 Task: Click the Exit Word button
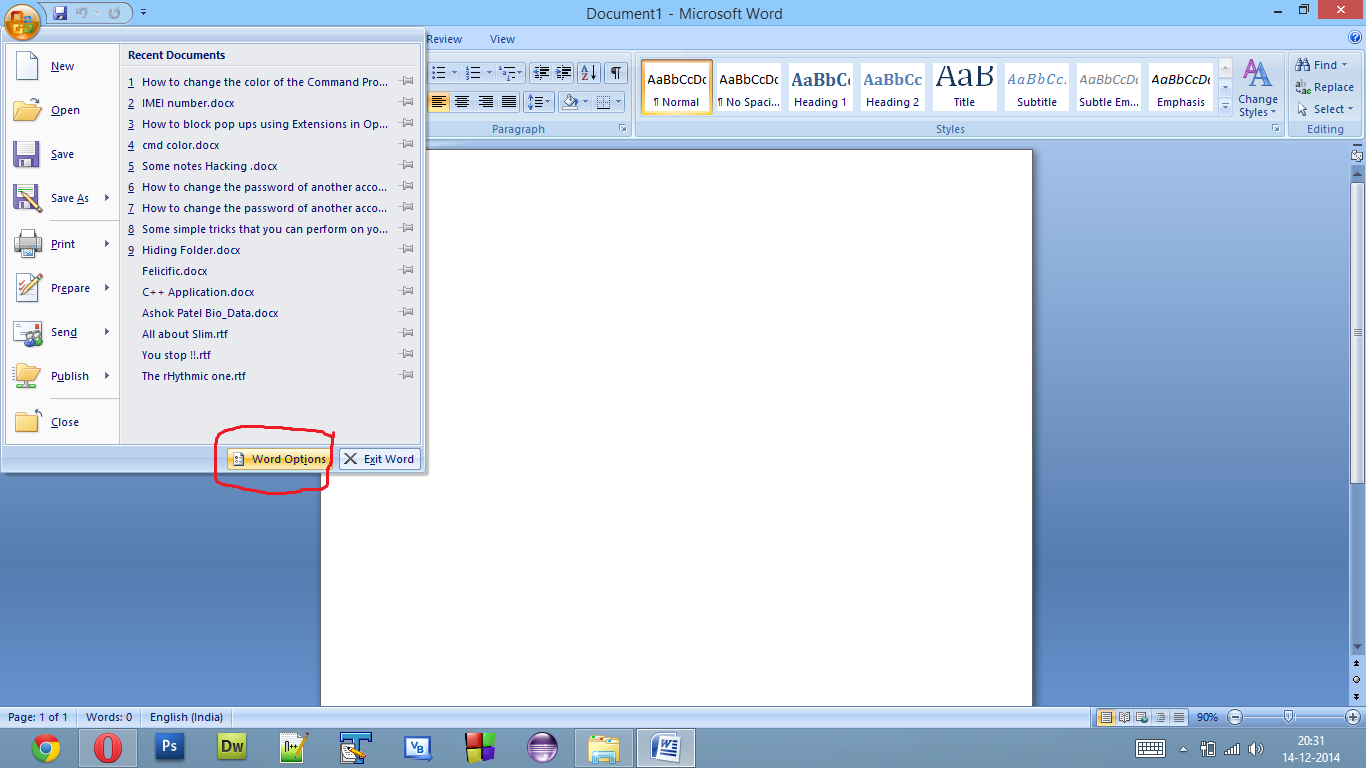379,458
